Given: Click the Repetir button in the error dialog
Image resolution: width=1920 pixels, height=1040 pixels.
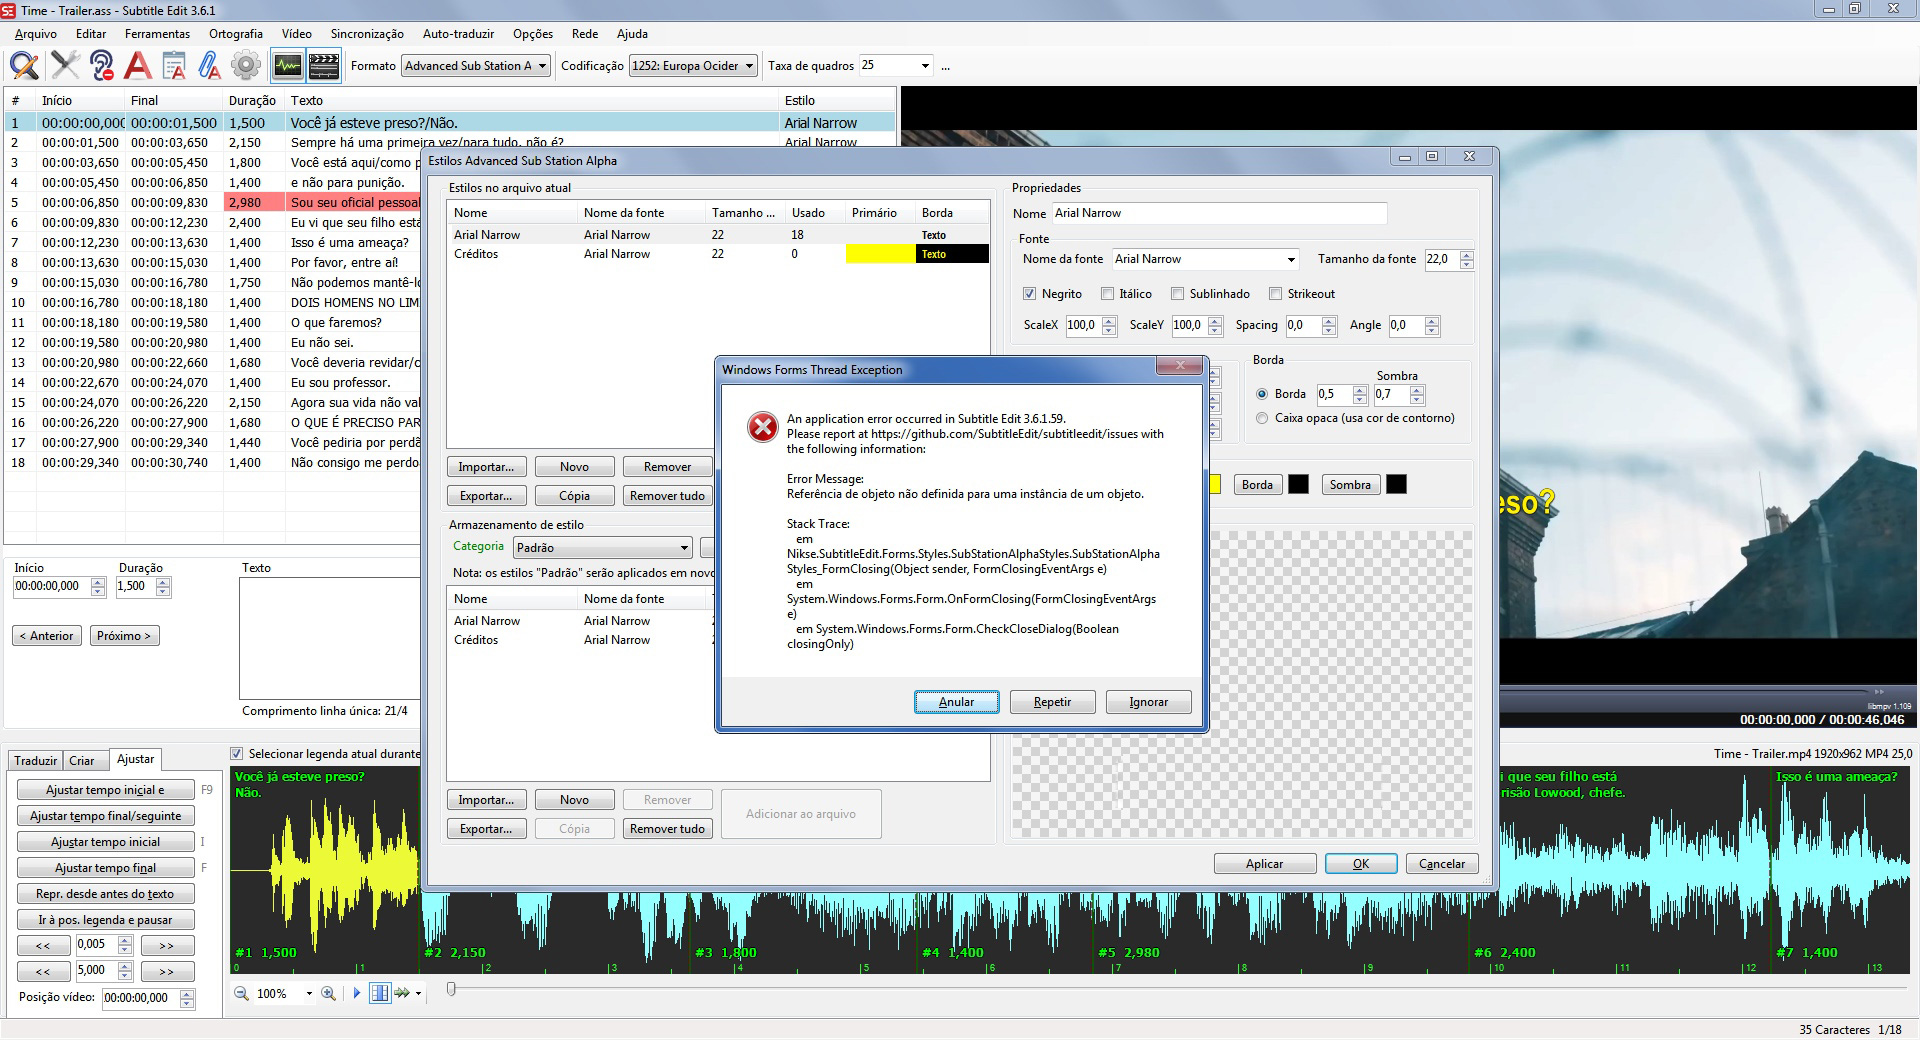Looking at the screenshot, I should [1052, 701].
